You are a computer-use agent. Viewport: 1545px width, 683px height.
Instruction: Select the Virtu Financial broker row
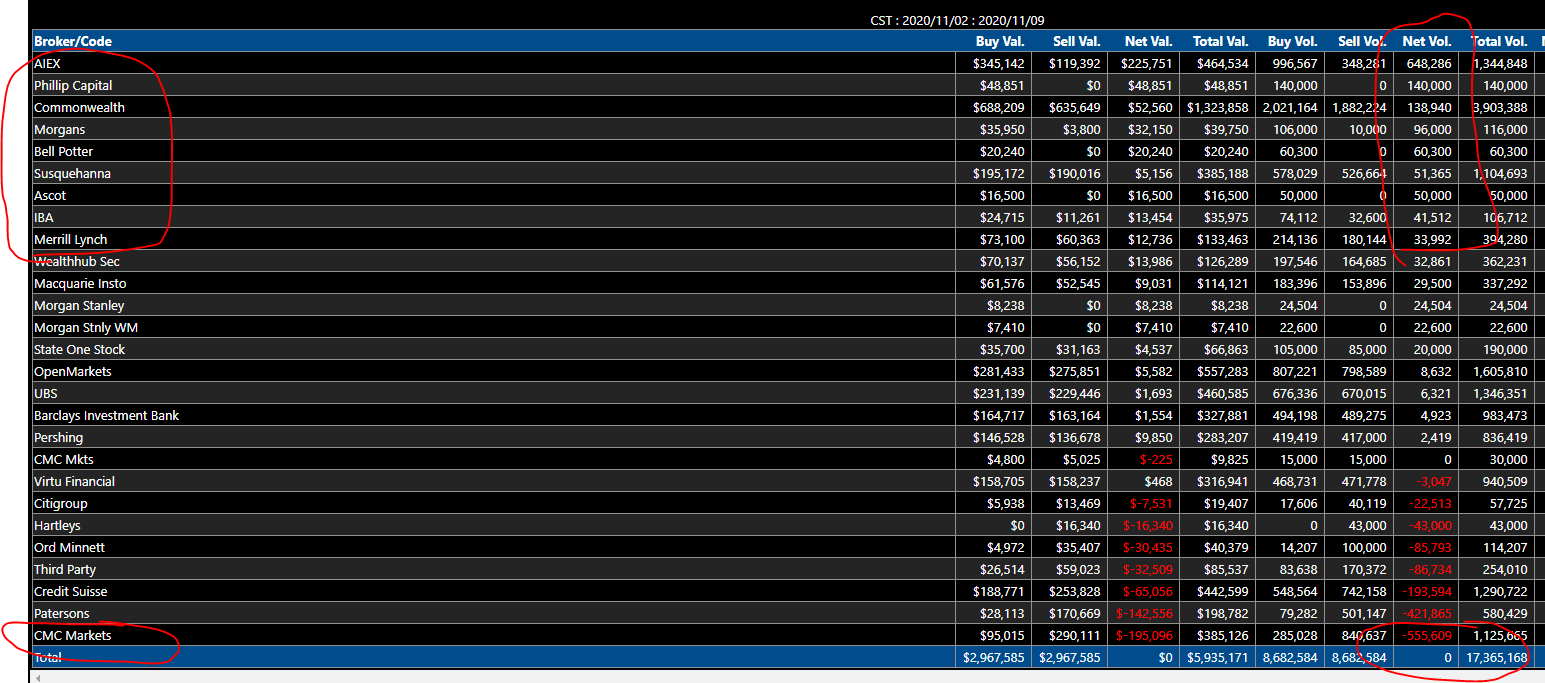[x=787, y=481]
